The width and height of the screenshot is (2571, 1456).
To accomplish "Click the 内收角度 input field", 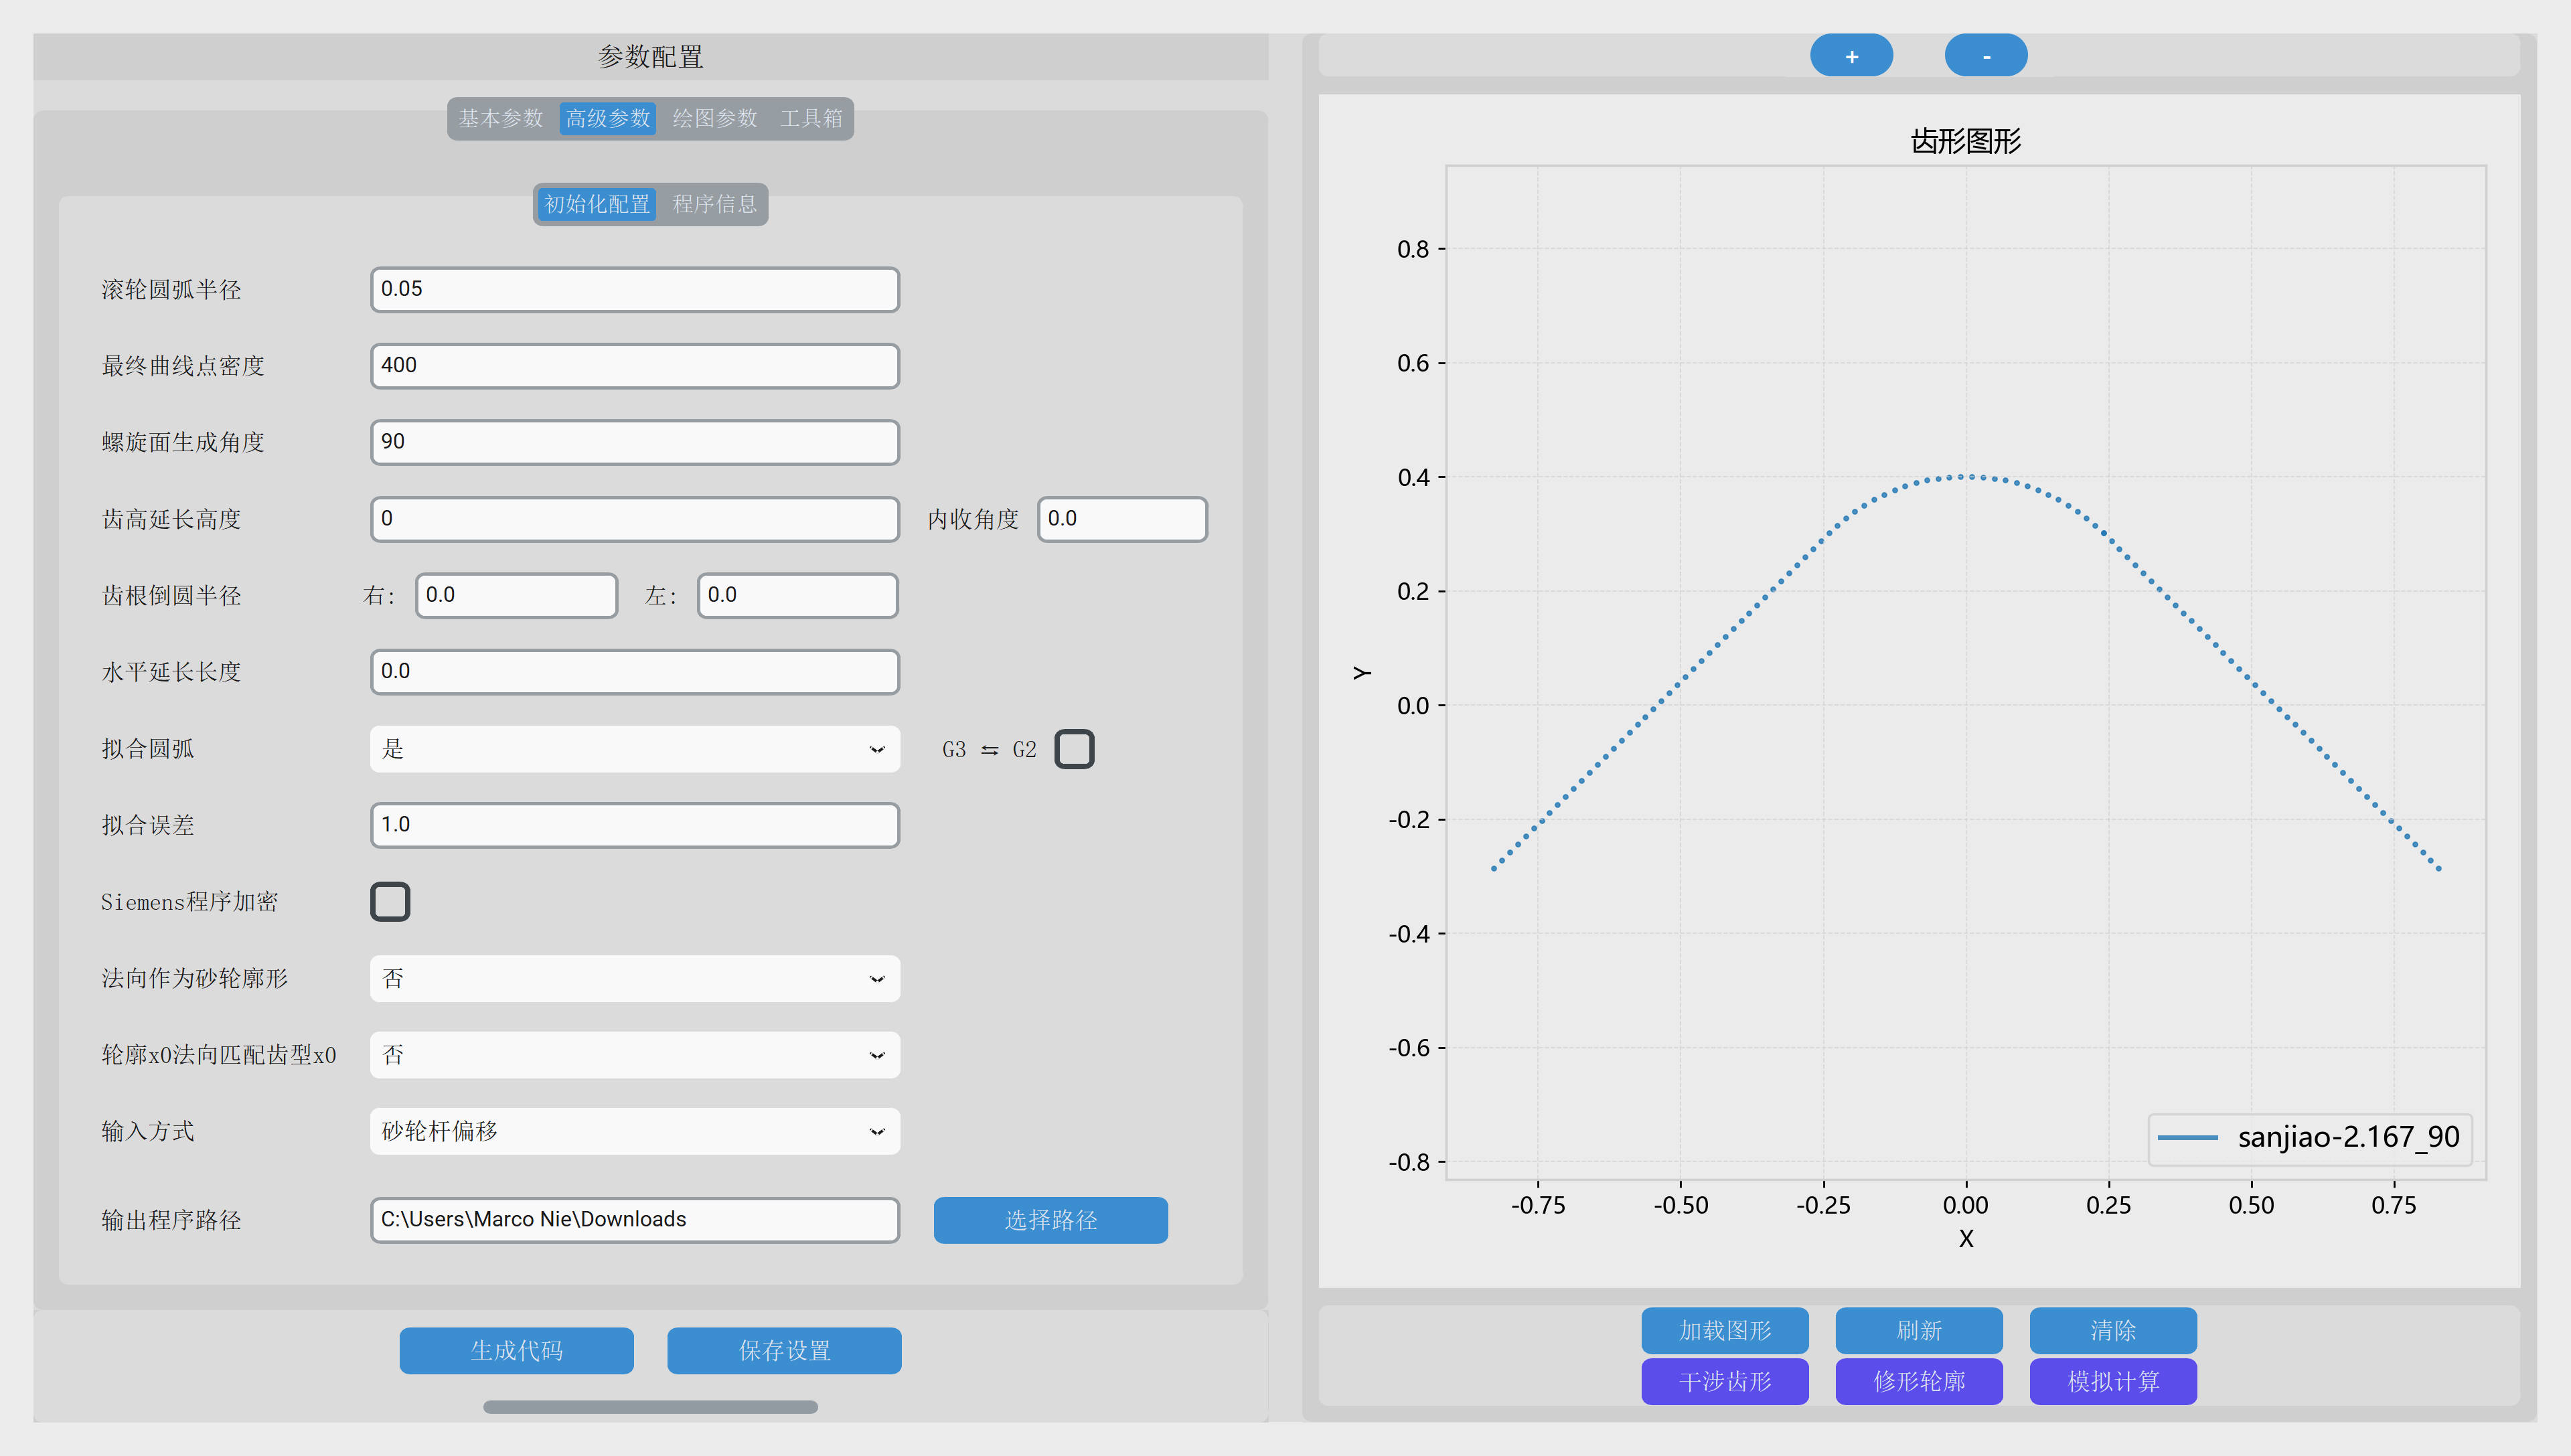I will (x=1122, y=519).
